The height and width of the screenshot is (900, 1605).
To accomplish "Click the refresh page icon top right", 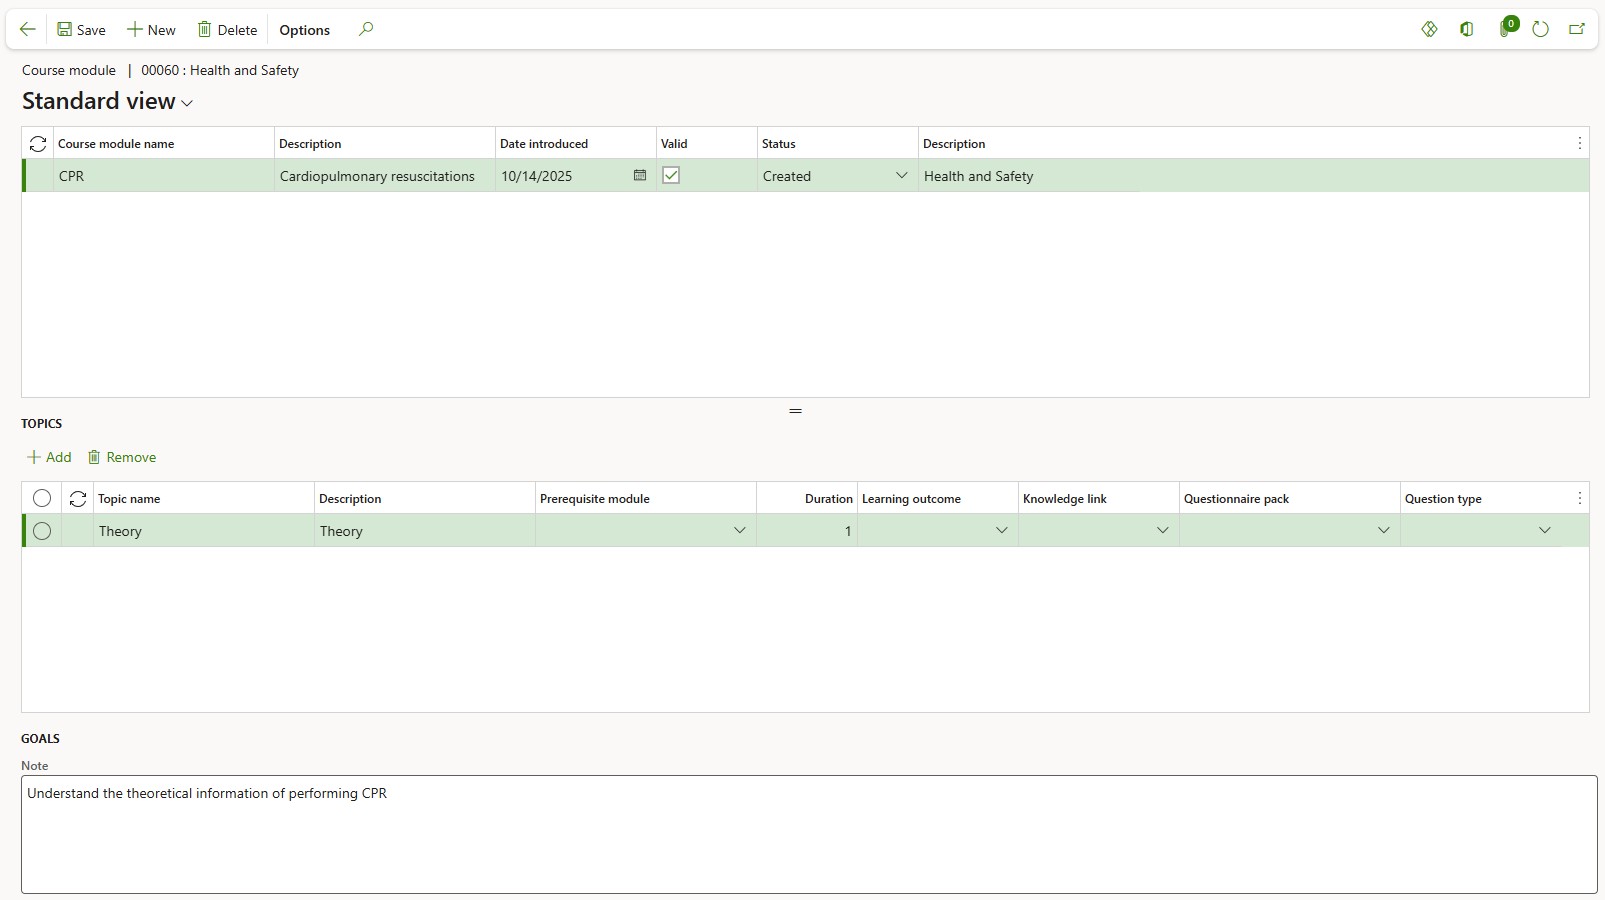I will [1540, 30].
